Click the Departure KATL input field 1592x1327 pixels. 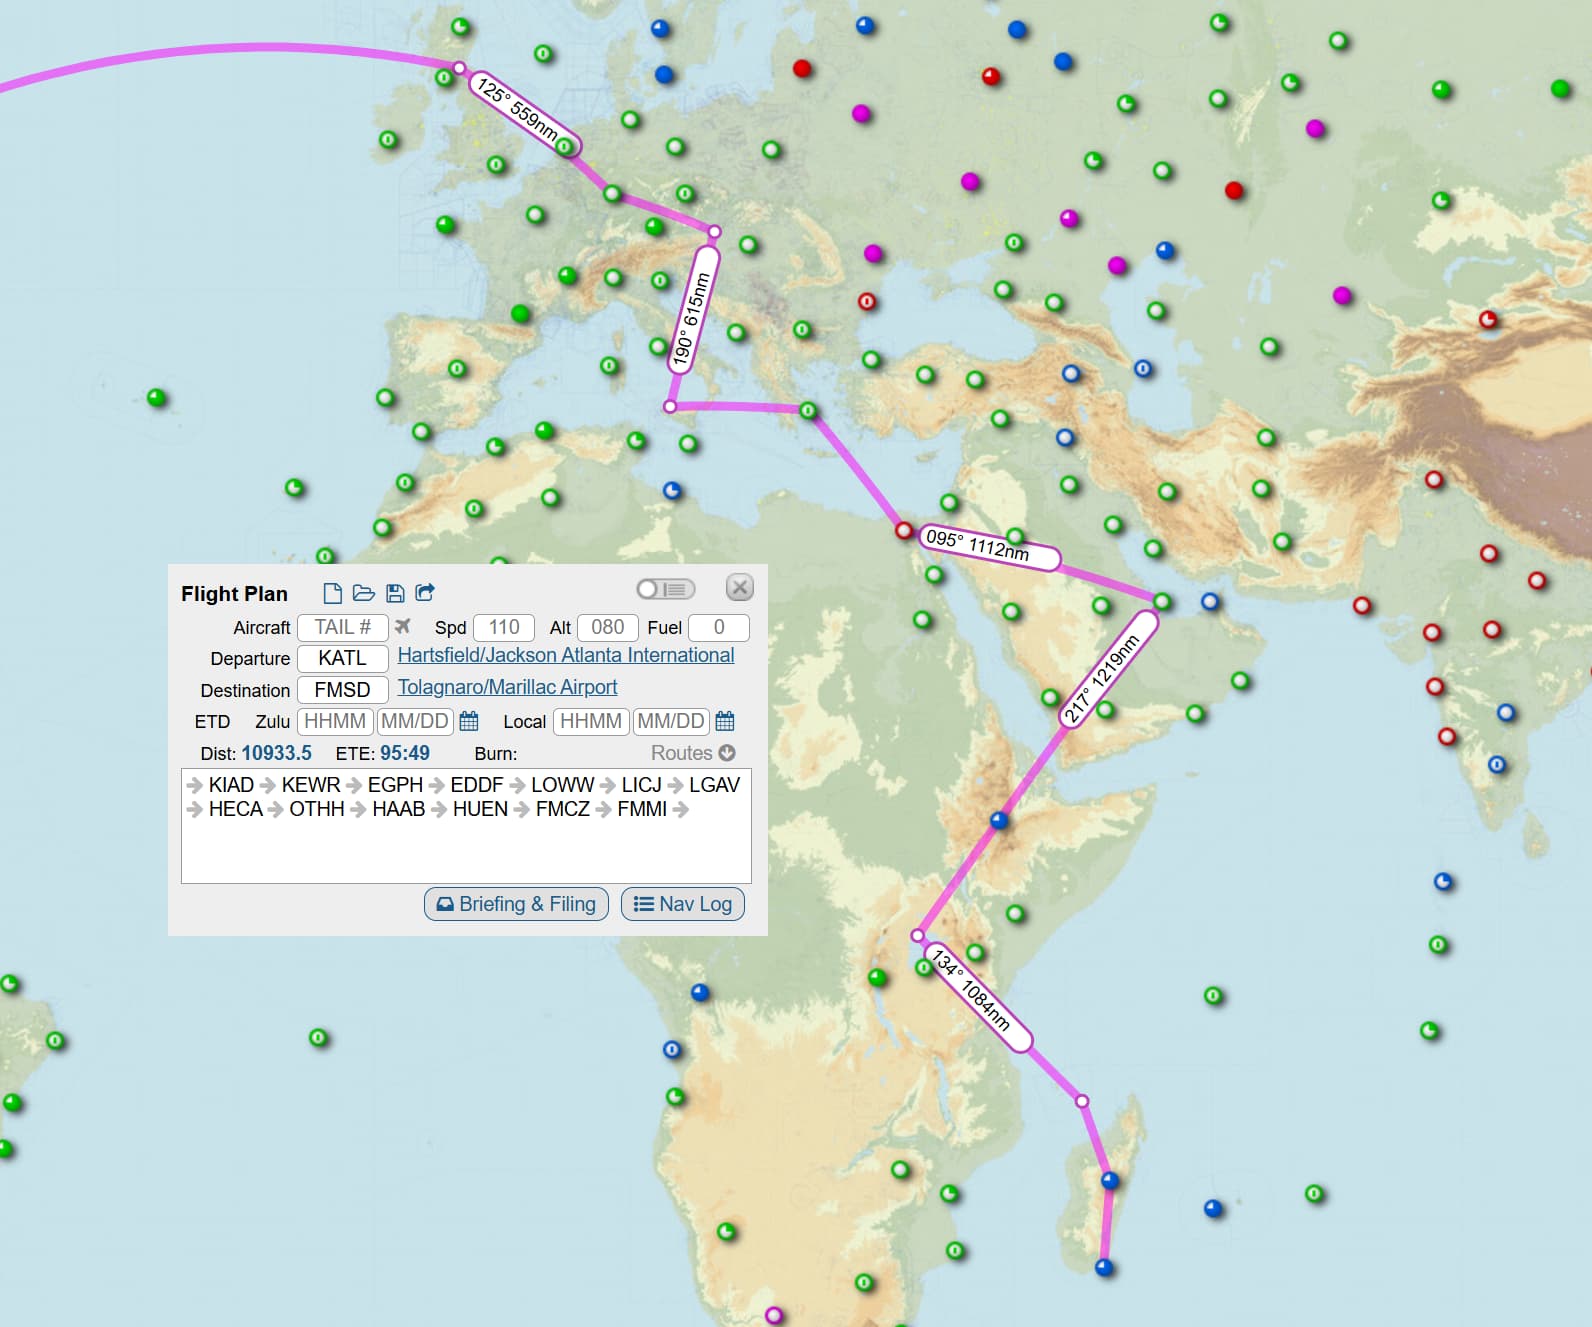pos(342,658)
